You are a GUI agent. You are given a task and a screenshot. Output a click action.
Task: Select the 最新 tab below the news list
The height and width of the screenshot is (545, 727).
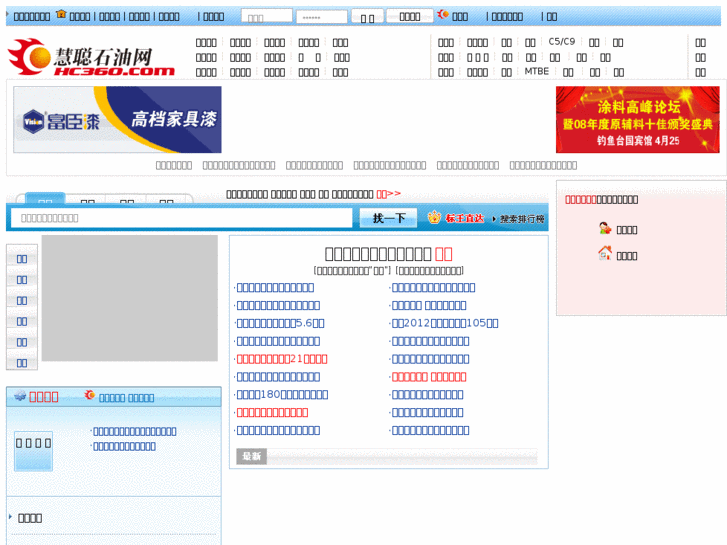coord(251,456)
